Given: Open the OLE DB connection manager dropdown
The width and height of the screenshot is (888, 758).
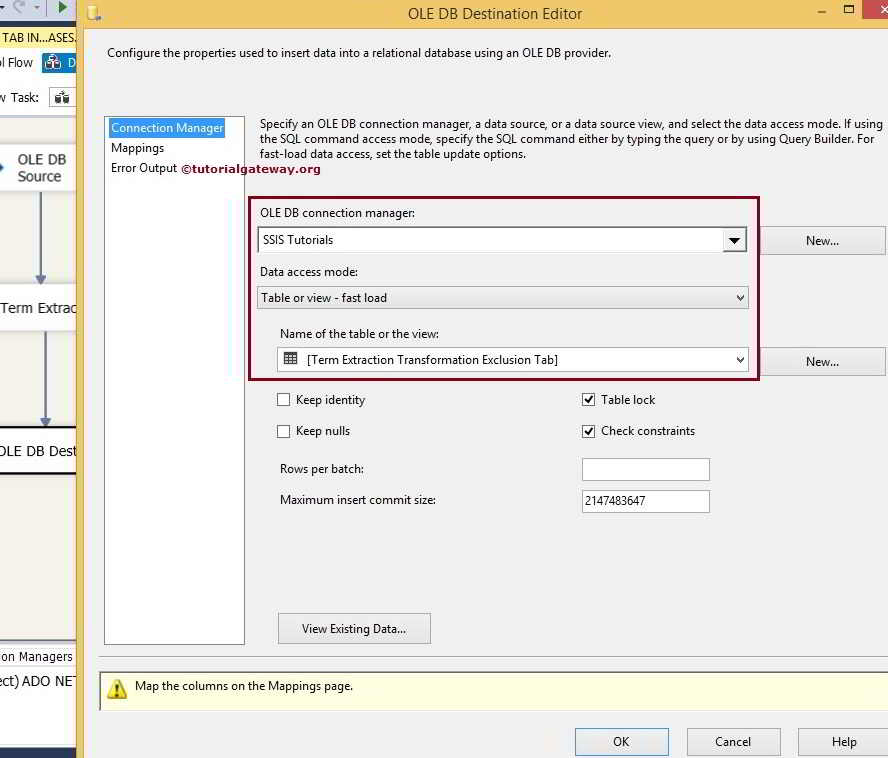Looking at the screenshot, I should pyautogui.click(x=735, y=239).
